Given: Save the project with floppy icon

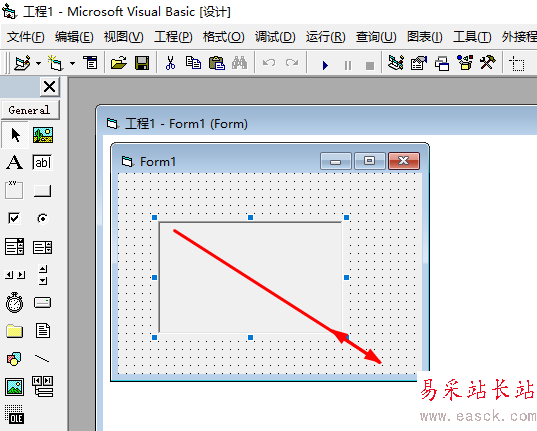Looking at the screenshot, I should click(x=142, y=63).
